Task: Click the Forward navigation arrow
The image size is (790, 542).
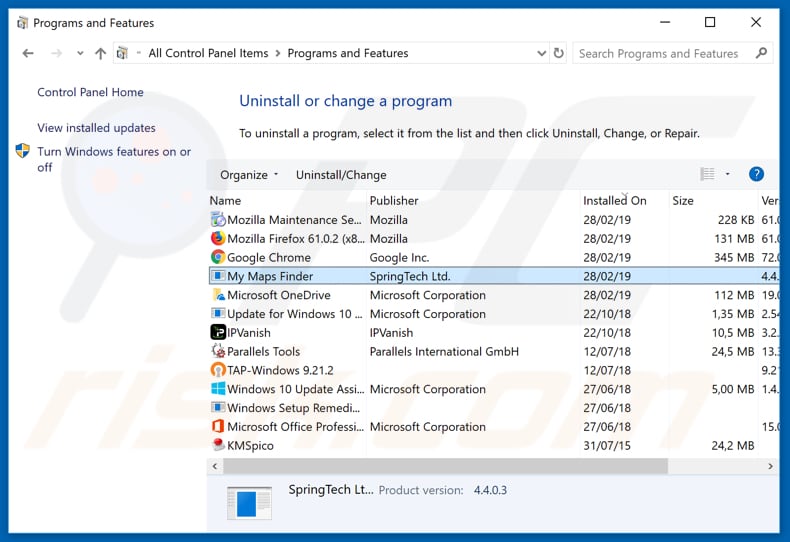Action: tap(56, 53)
